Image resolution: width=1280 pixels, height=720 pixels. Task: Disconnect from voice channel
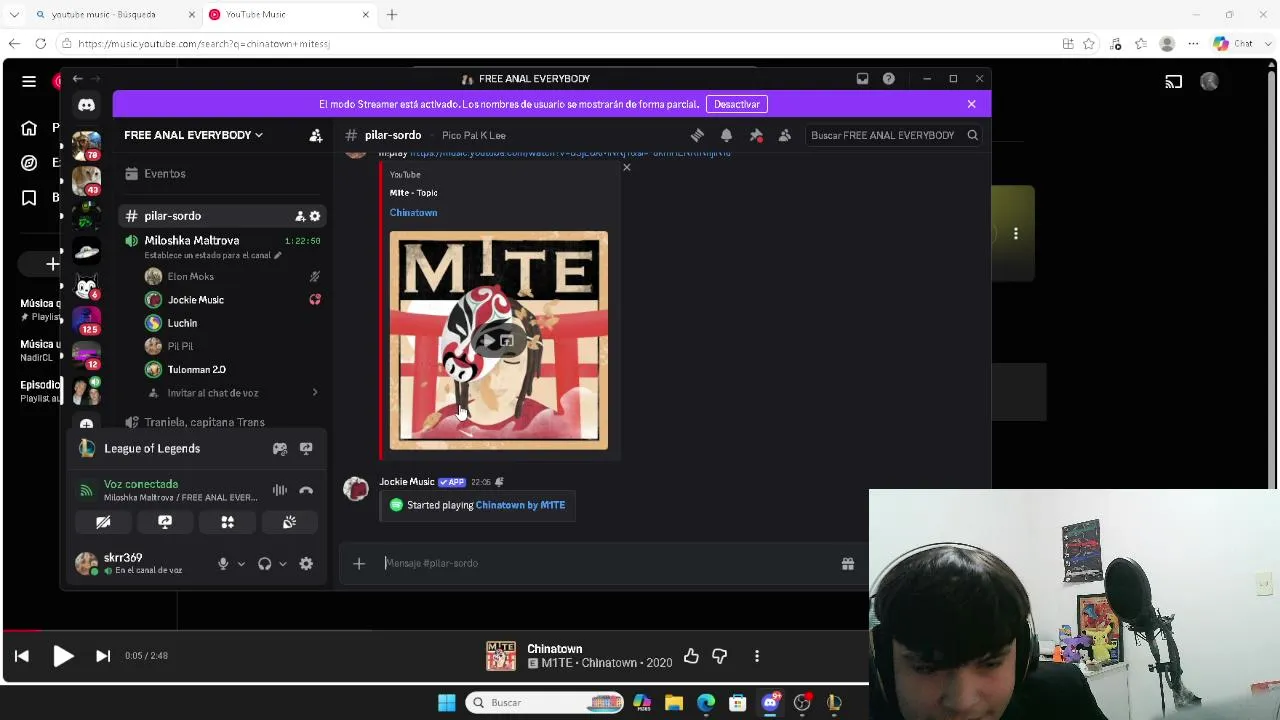[306, 490]
